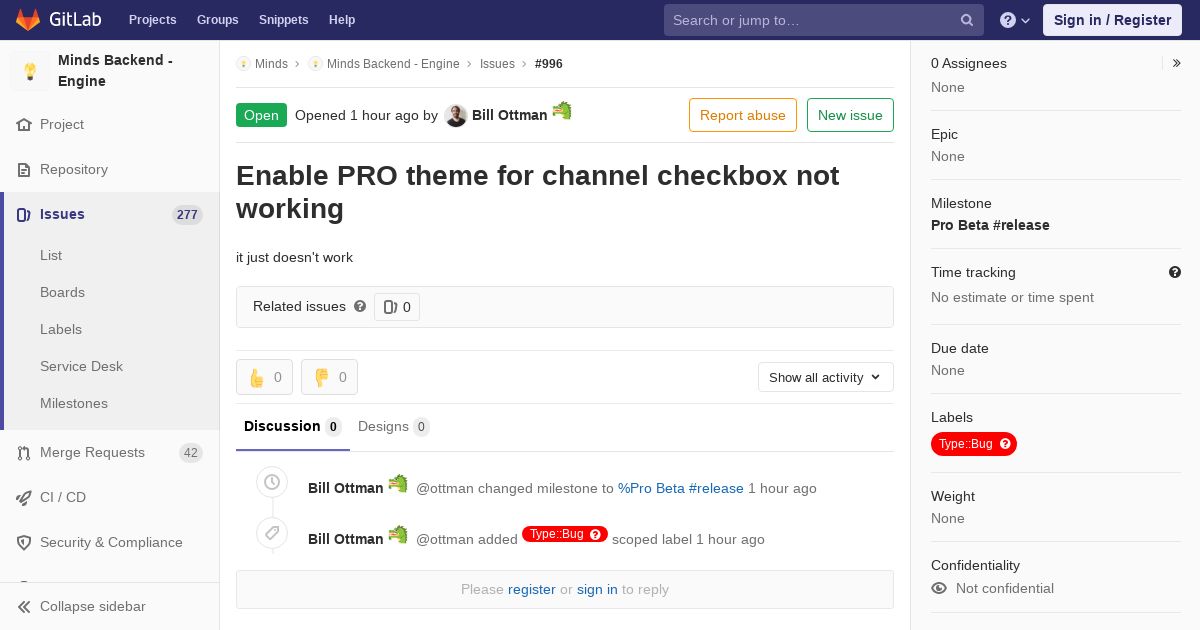Click the Issues icon in sidebar
Viewport: 1200px width, 630px height.
click(24, 215)
